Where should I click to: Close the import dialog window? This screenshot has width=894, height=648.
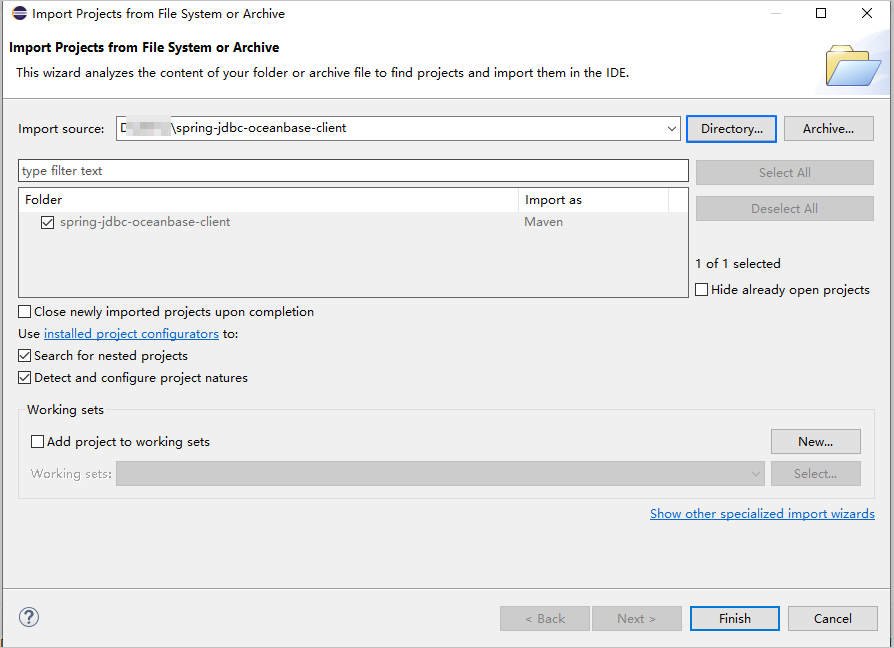click(x=867, y=14)
